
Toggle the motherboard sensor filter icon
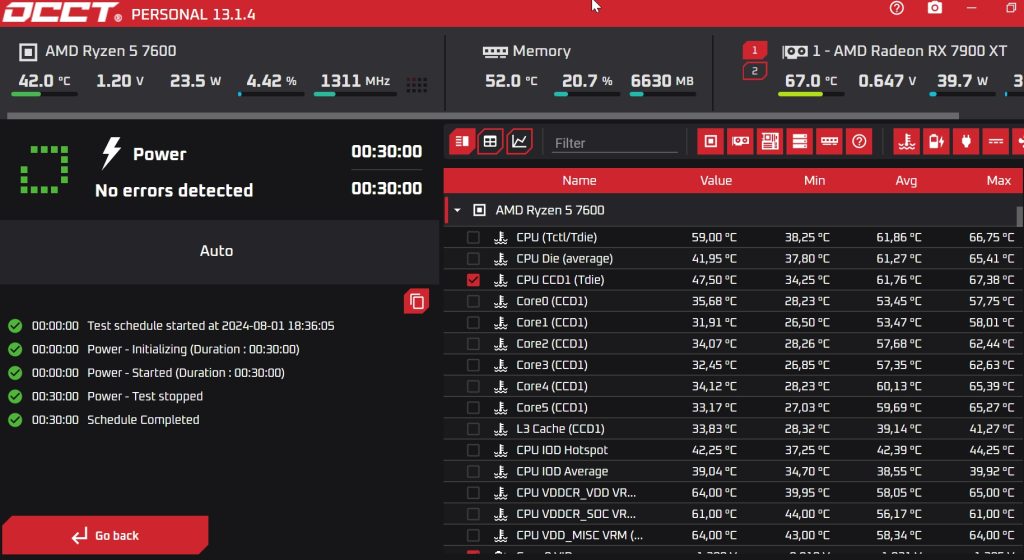tap(770, 142)
